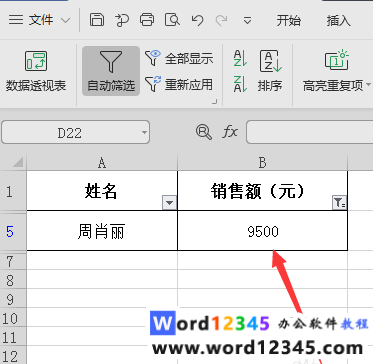Expand the arrow next to 文件
Viewport: 373px width, 364px height.
[66, 21]
